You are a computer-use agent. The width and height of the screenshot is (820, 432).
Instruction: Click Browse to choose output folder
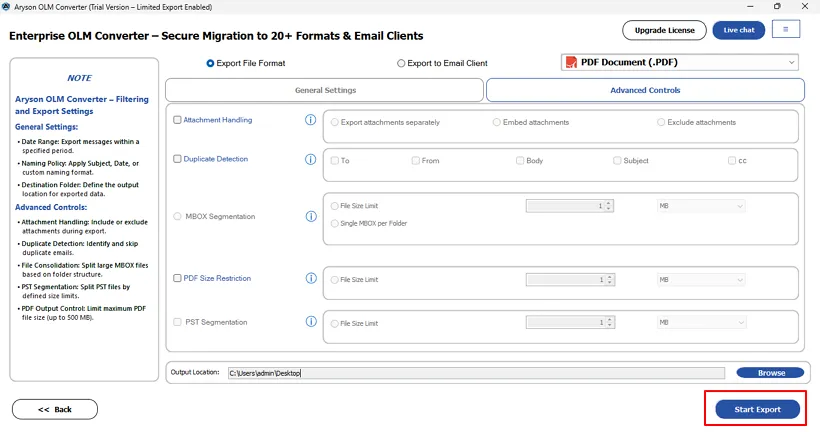coord(770,373)
